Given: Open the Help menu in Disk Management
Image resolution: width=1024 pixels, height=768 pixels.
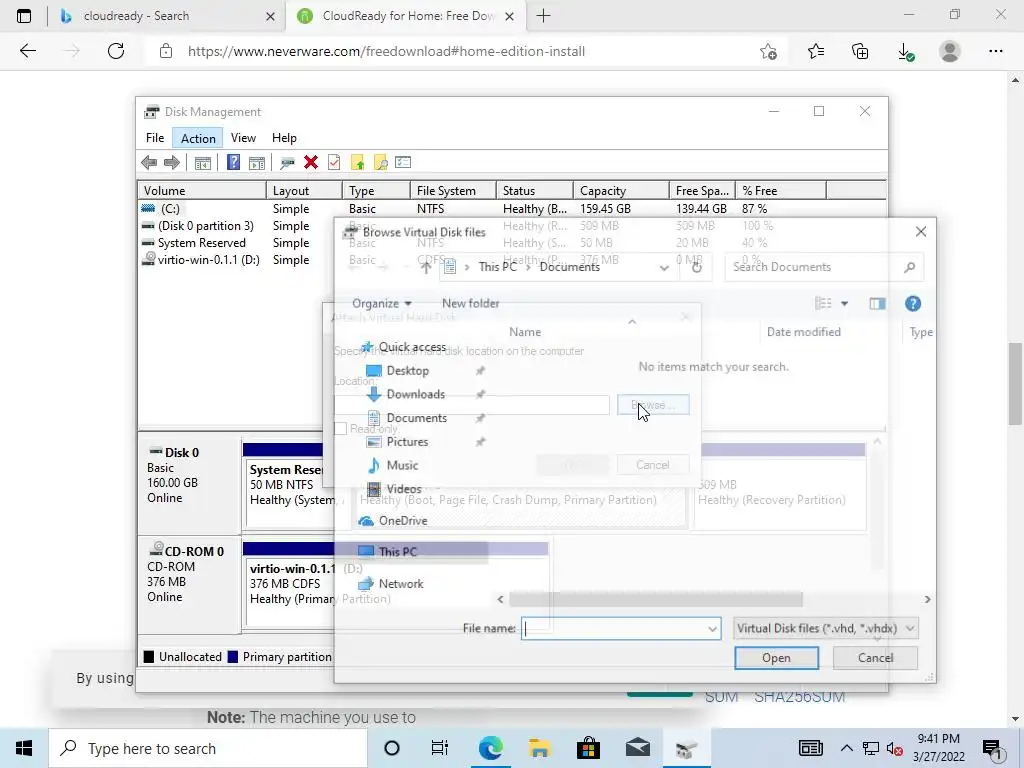Looking at the screenshot, I should (x=284, y=138).
